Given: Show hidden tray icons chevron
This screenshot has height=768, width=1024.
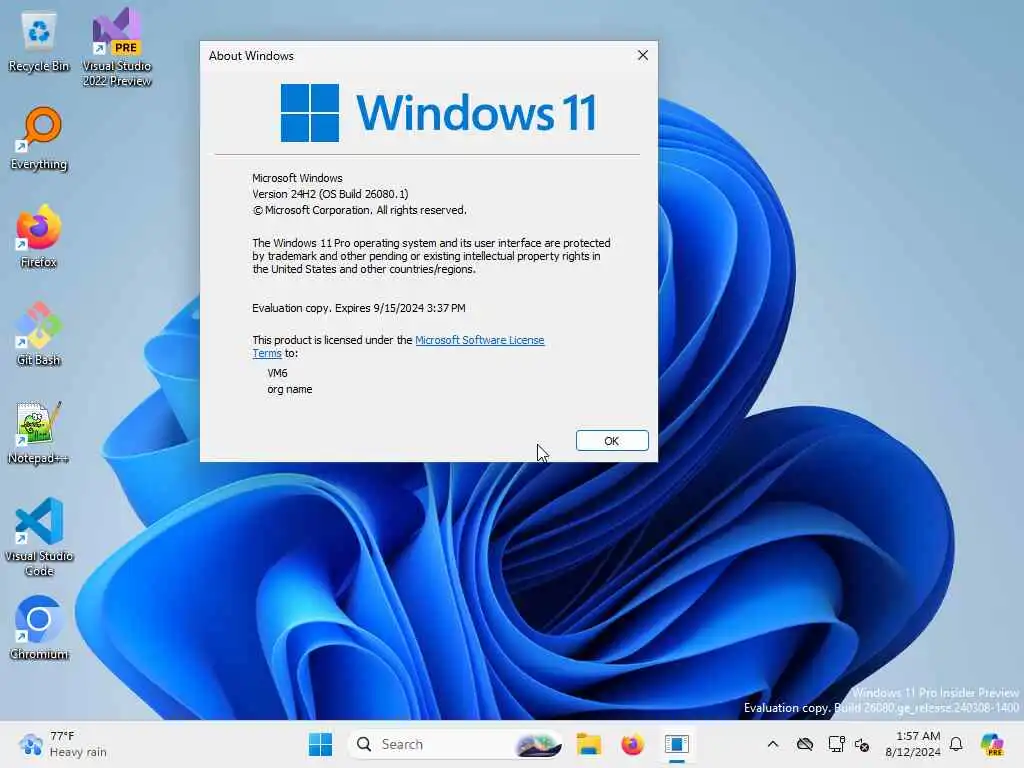Looking at the screenshot, I should click(773, 744).
